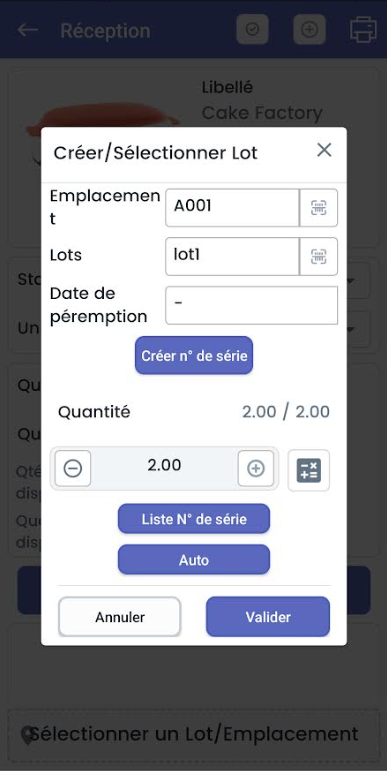The width and height of the screenshot is (387, 771).
Task: Click the Auto button
Action: [x=194, y=560]
